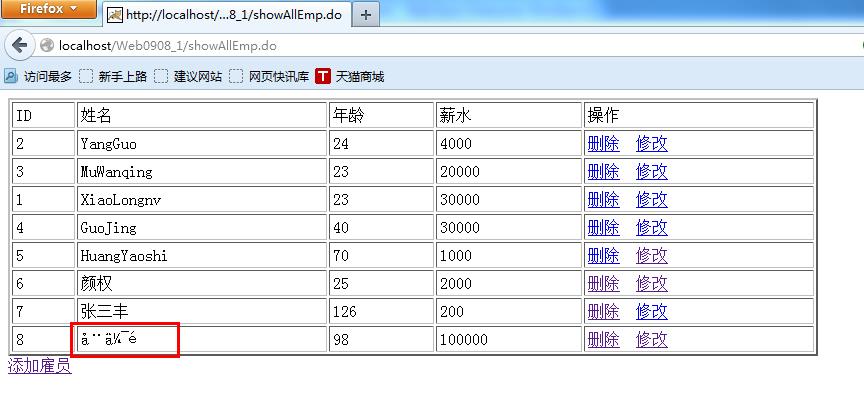
Task: Edit employee GuoJing via 修改
Action: coord(651,228)
